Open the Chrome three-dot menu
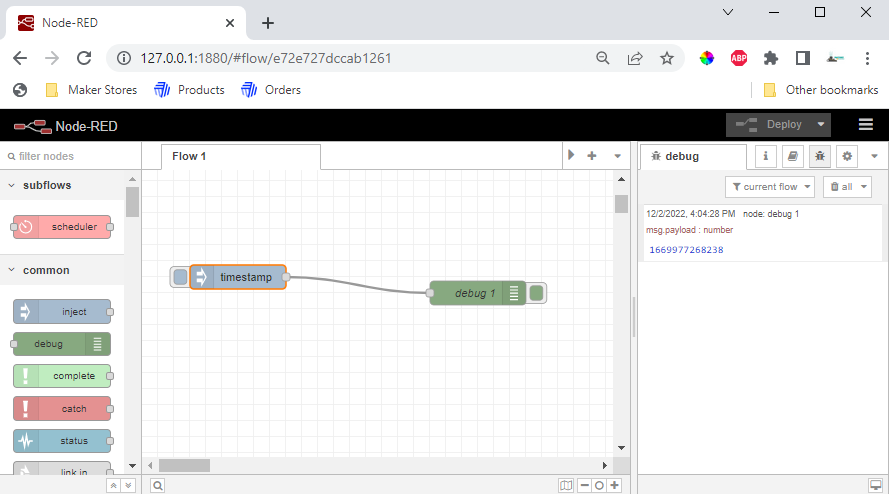 867,58
